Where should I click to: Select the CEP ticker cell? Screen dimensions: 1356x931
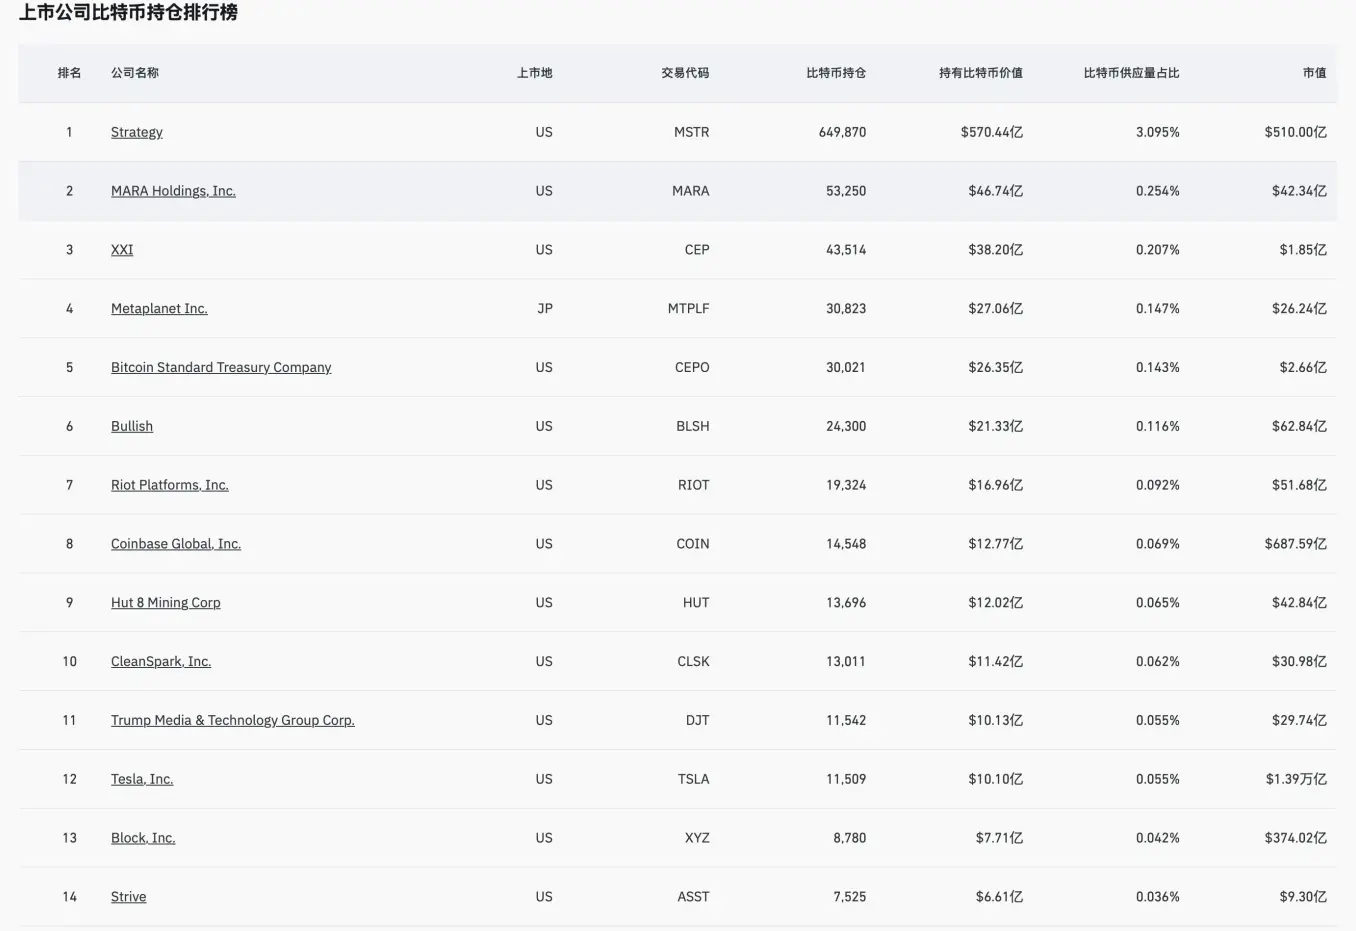coord(697,250)
